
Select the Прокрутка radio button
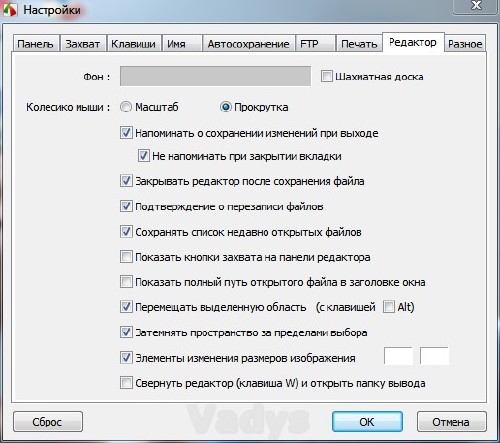226,107
